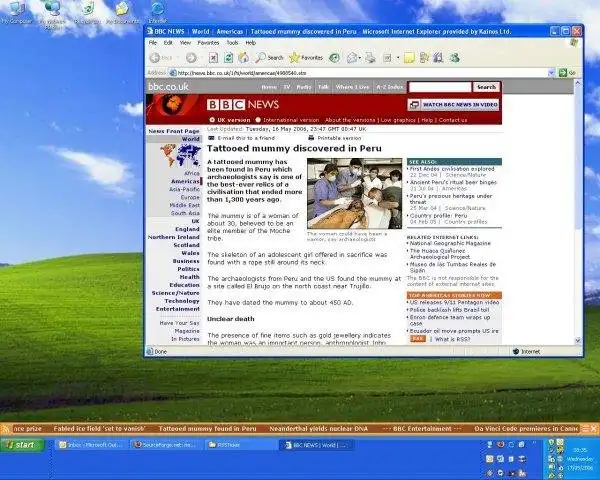
Task: Open the Search pane in IE toolbar
Action: pos(269,58)
